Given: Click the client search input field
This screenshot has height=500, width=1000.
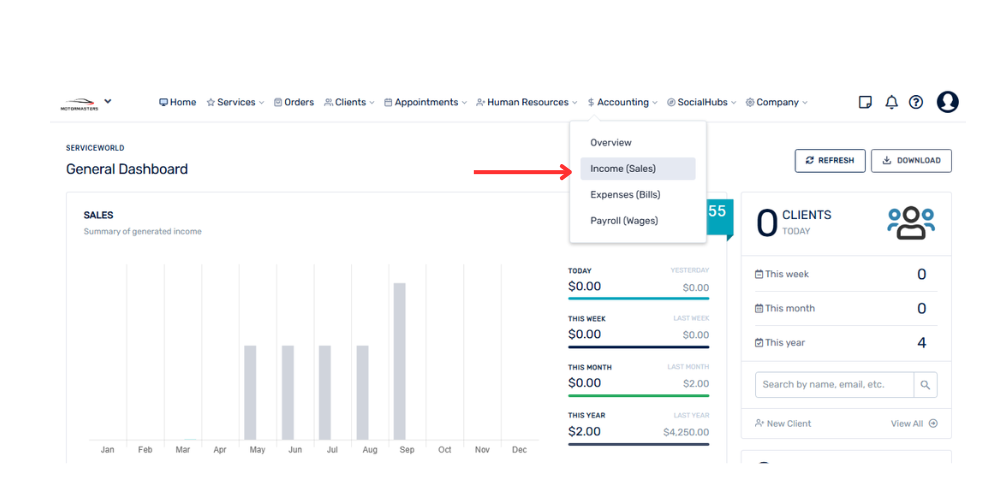Looking at the screenshot, I should (834, 385).
